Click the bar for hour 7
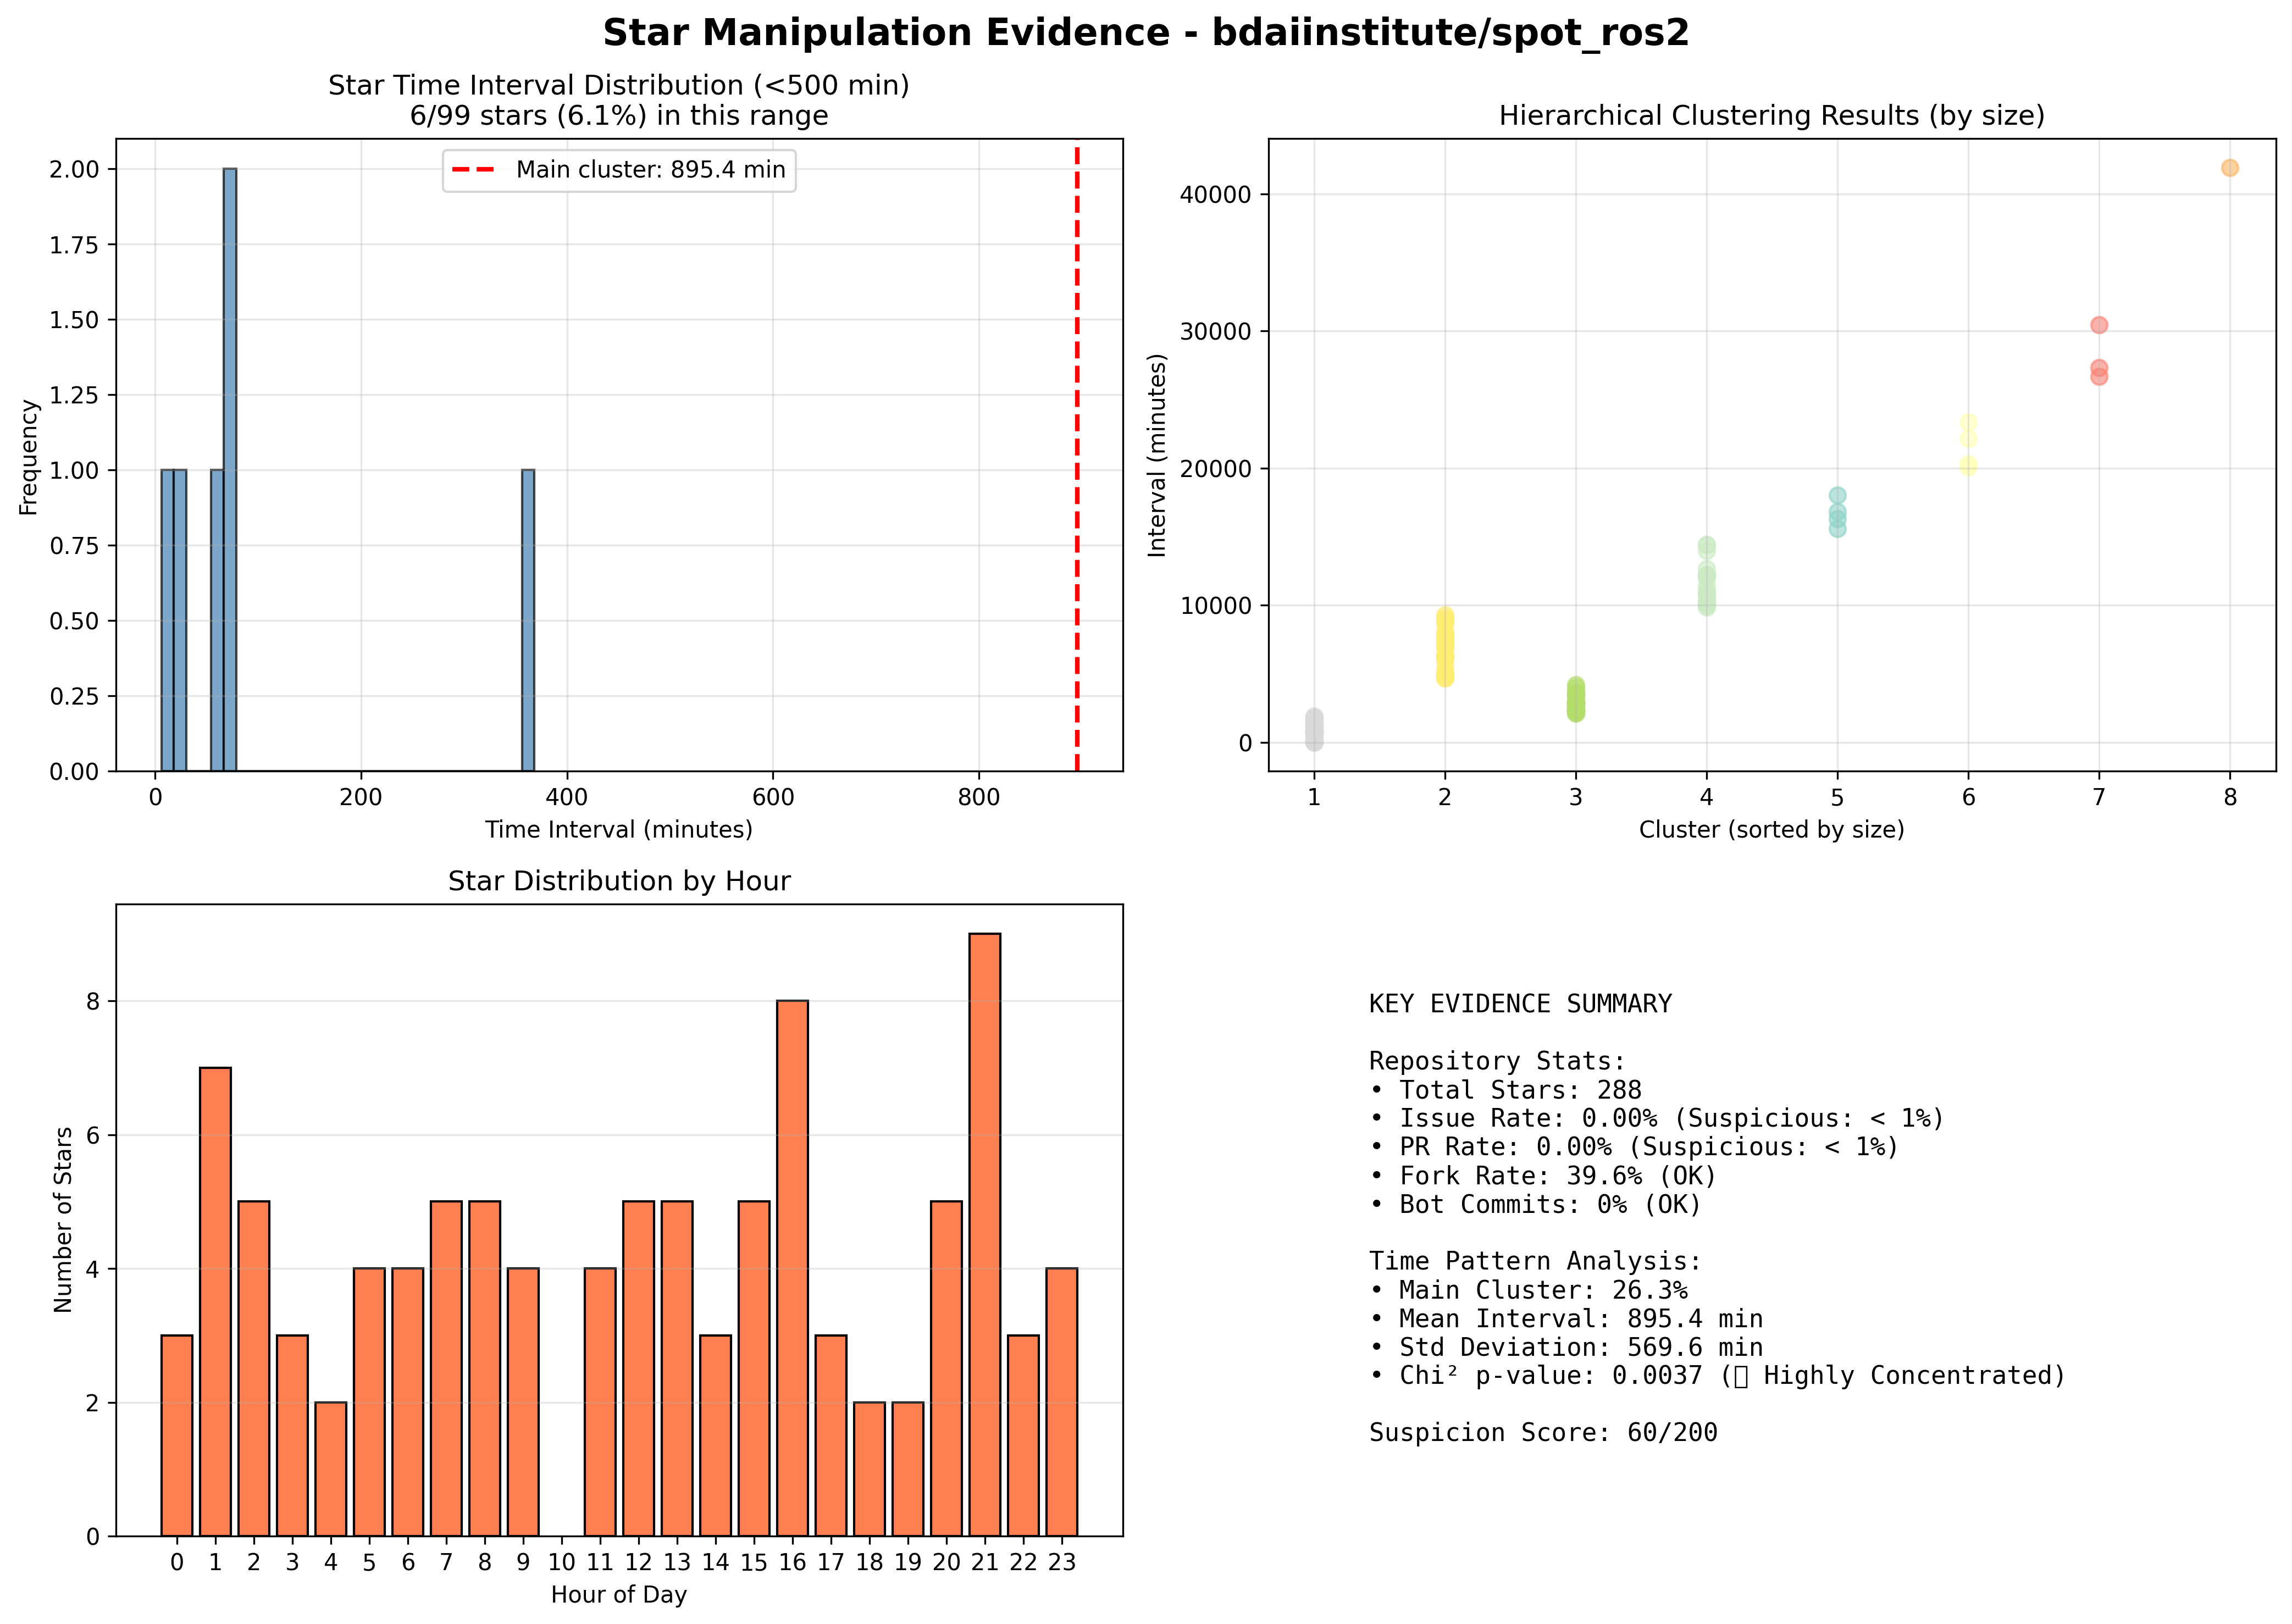Screen dimensions: 2292x1624 446,1368
